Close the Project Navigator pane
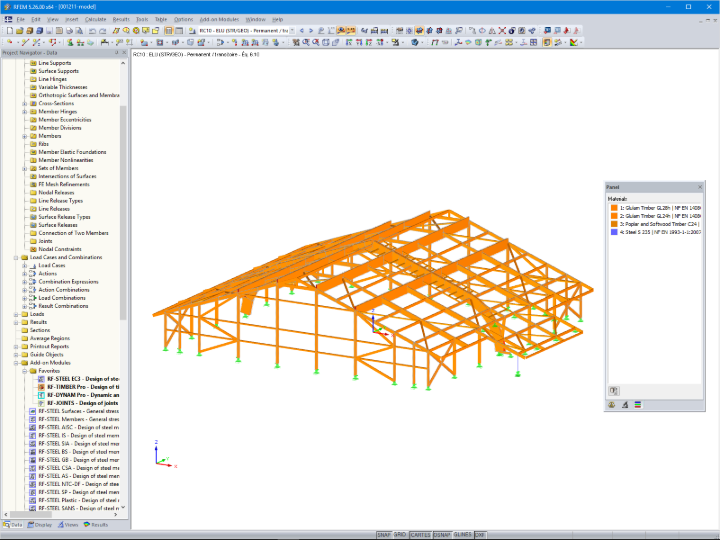720x540 pixels. [x=124, y=53]
